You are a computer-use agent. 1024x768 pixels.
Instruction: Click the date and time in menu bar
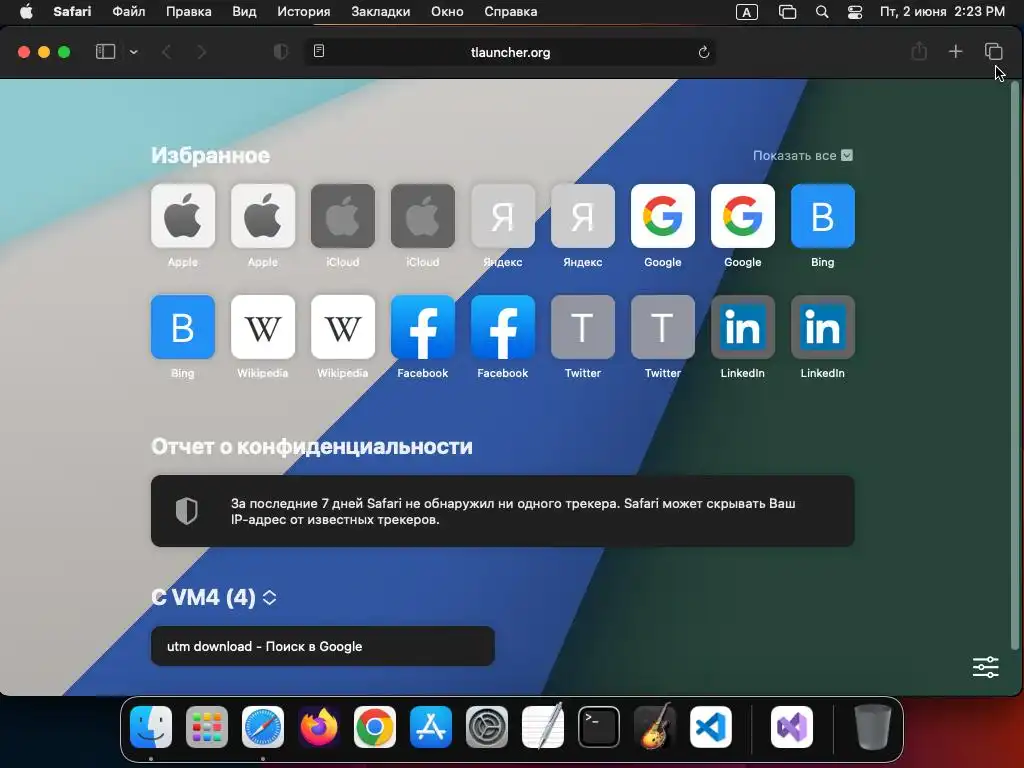(x=942, y=12)
